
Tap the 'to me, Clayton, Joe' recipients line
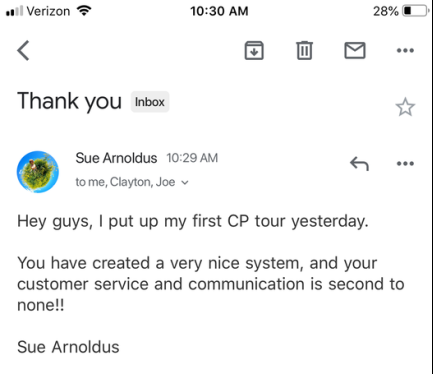pos(125,182)
